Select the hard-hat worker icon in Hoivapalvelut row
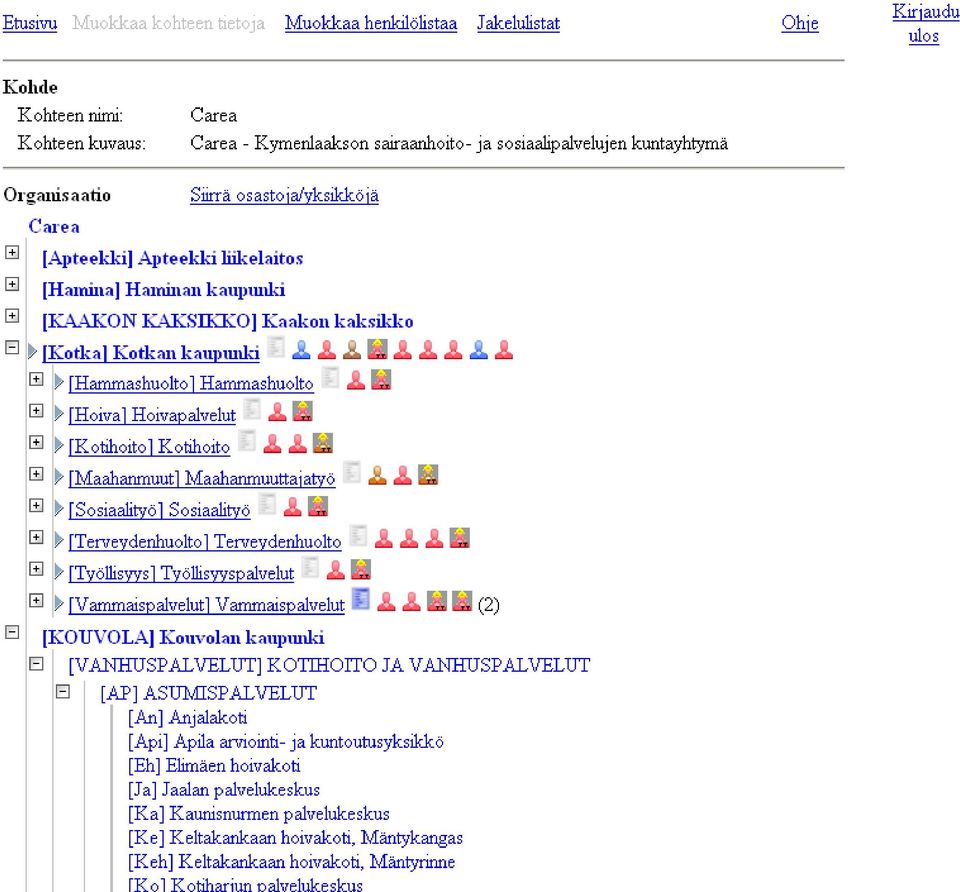This screenshot has width=960, height=892. (x=302, y=412)
